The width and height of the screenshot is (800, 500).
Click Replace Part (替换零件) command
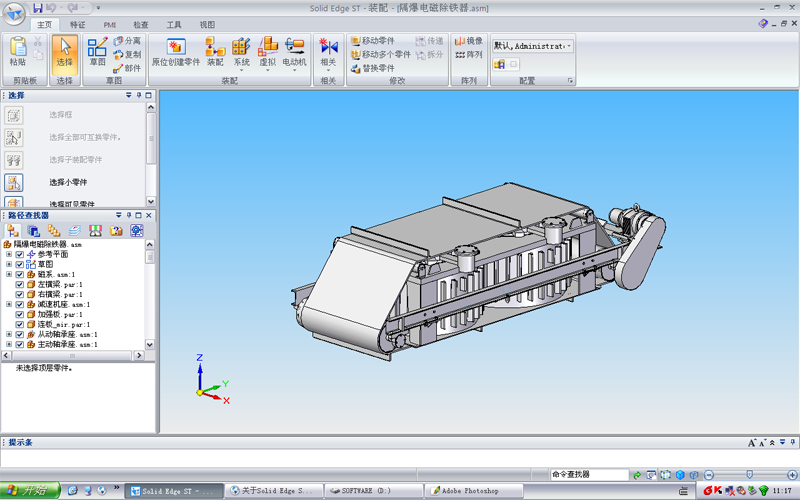(x=373, y=68)
